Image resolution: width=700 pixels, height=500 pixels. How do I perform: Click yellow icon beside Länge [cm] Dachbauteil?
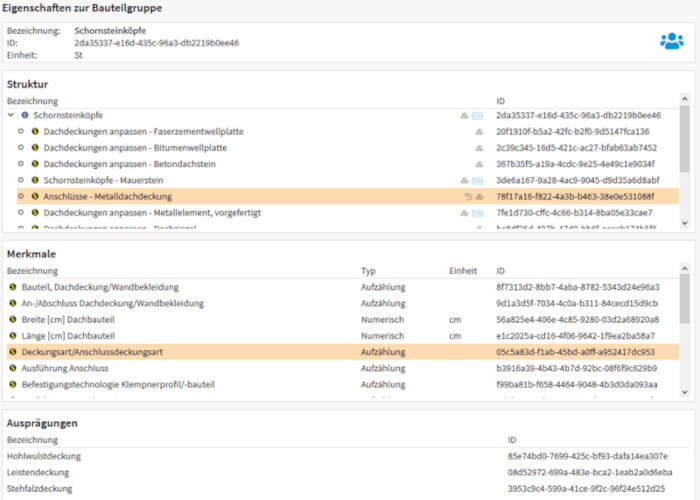click(13, 335)
